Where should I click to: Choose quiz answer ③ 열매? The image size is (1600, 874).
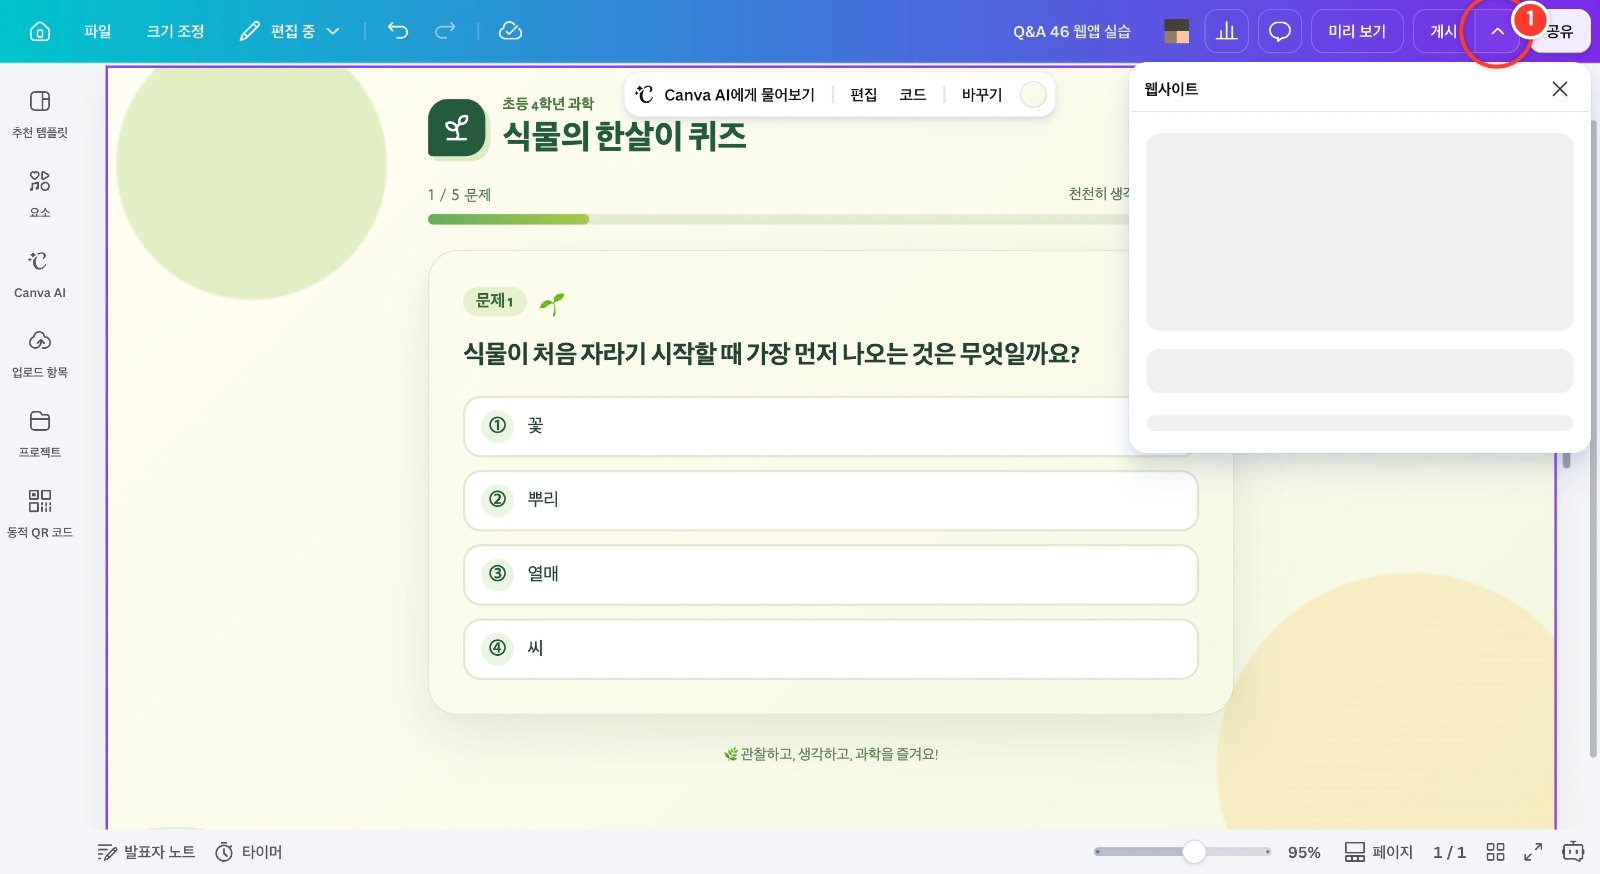click(831, 574)
